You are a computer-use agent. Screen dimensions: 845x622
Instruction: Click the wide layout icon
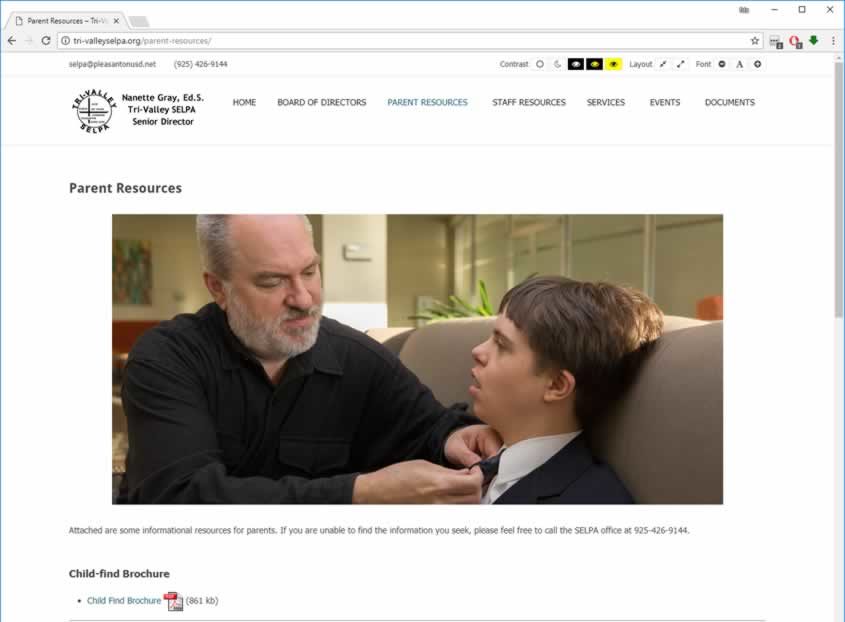[681, 64]
